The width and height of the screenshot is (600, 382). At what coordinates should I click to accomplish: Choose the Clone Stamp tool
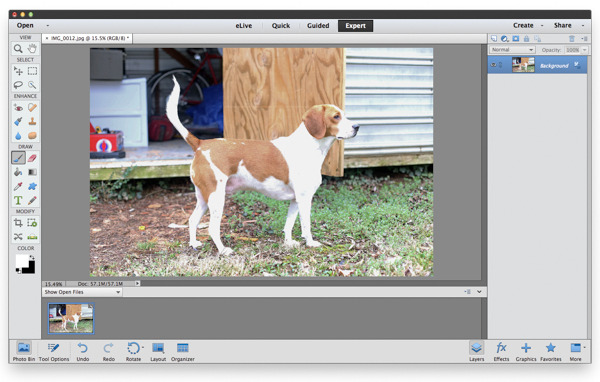33,121
